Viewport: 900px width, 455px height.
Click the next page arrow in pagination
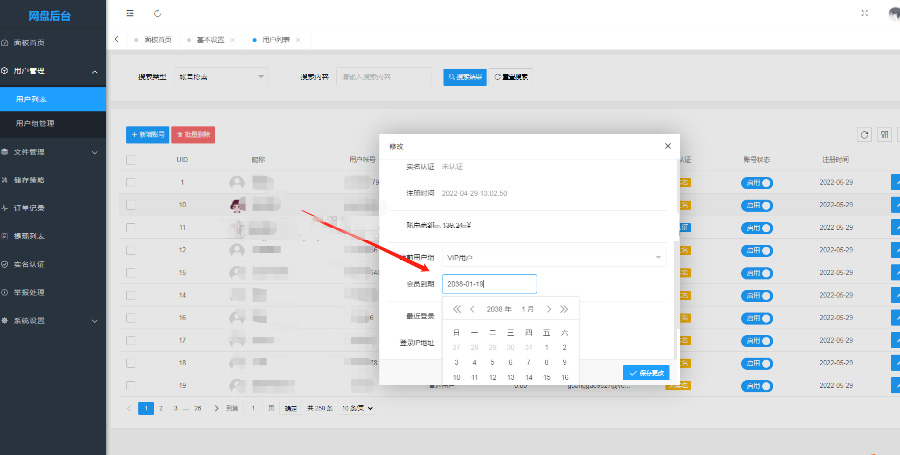point(216,409)
